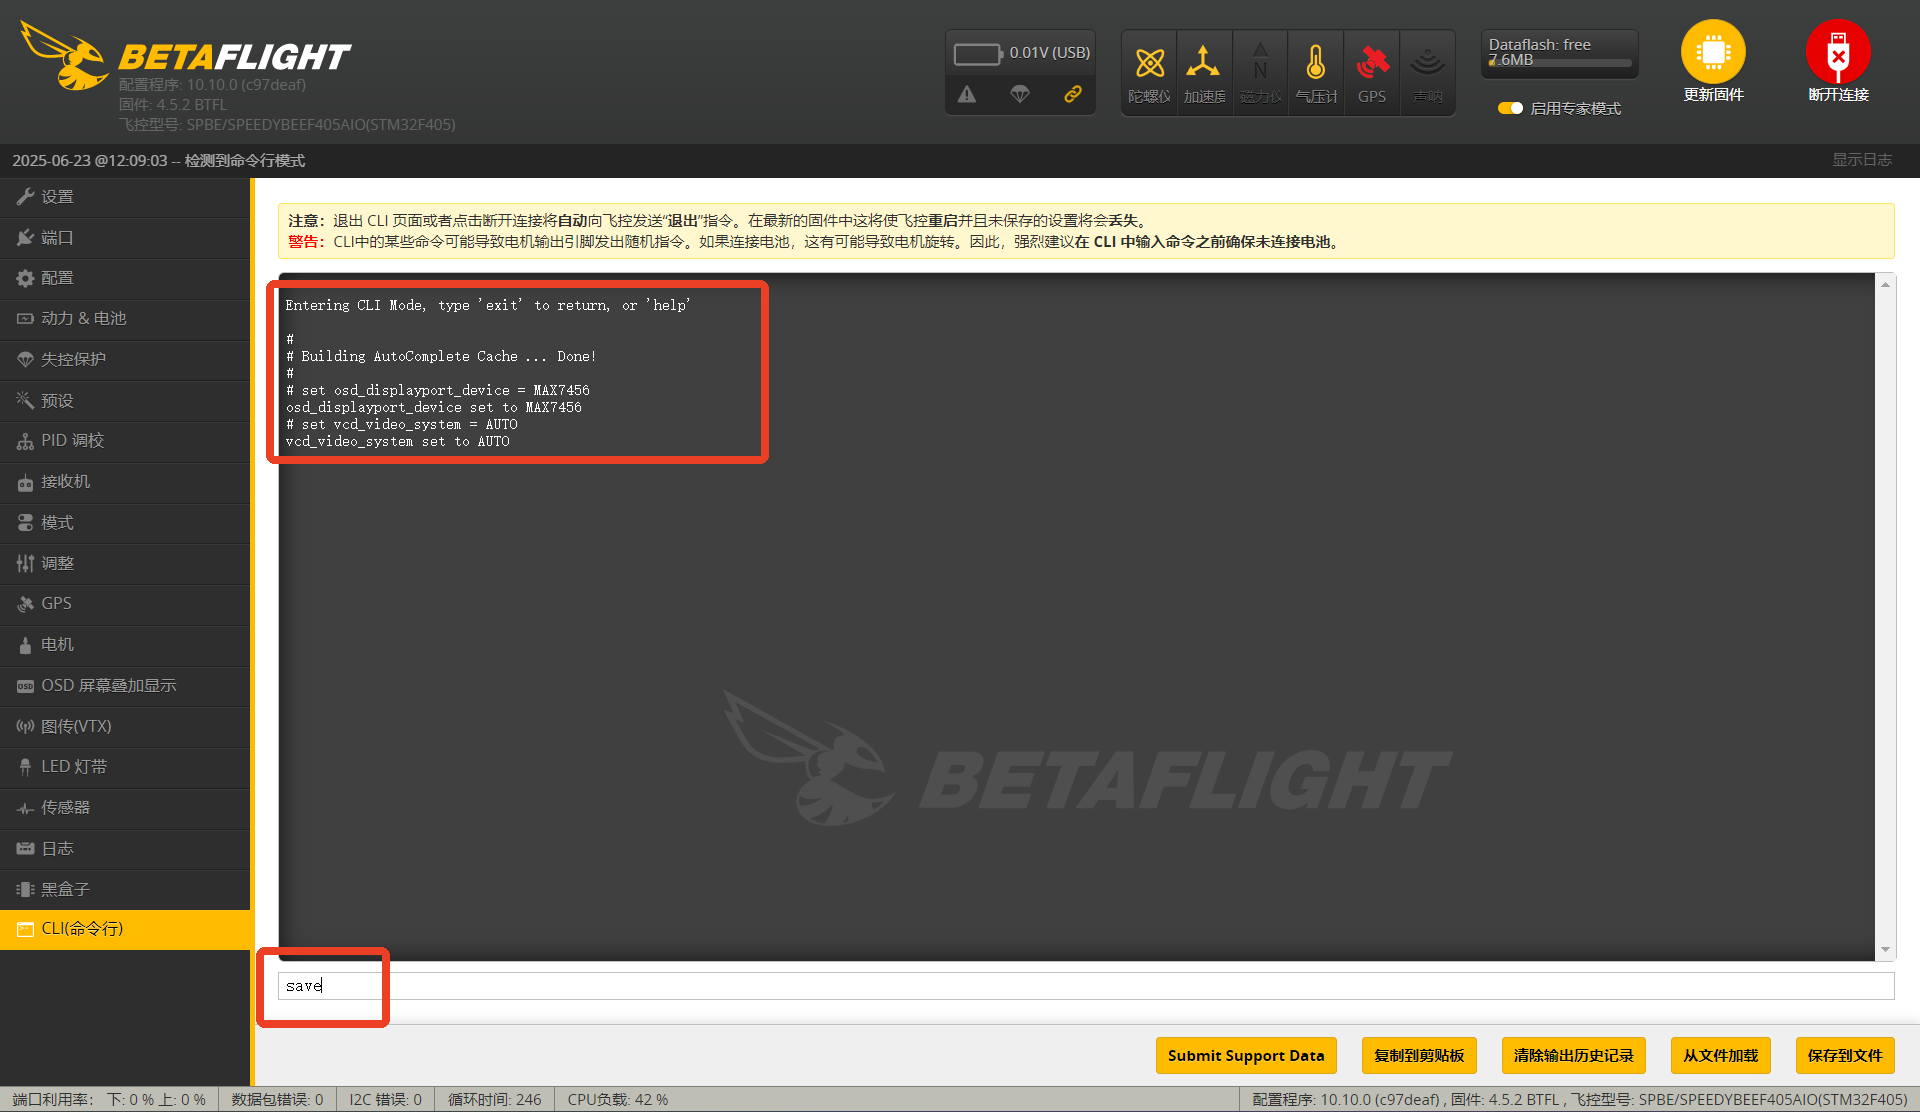This screenshot has height=1112, width=1920.
Task: Click the 加速度 sensor status icon
Action: pos(1203,63)
